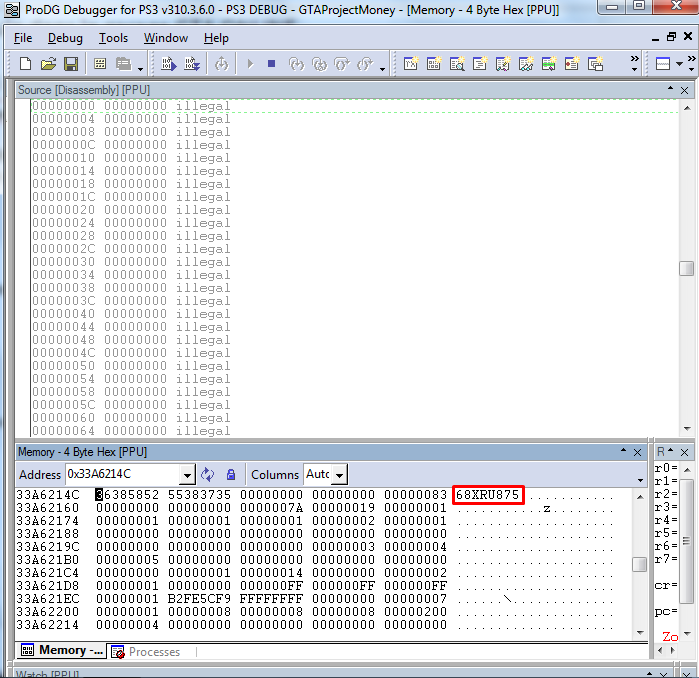
Task: Click the New file toolbar icon
Action: [x=25, y=64]
